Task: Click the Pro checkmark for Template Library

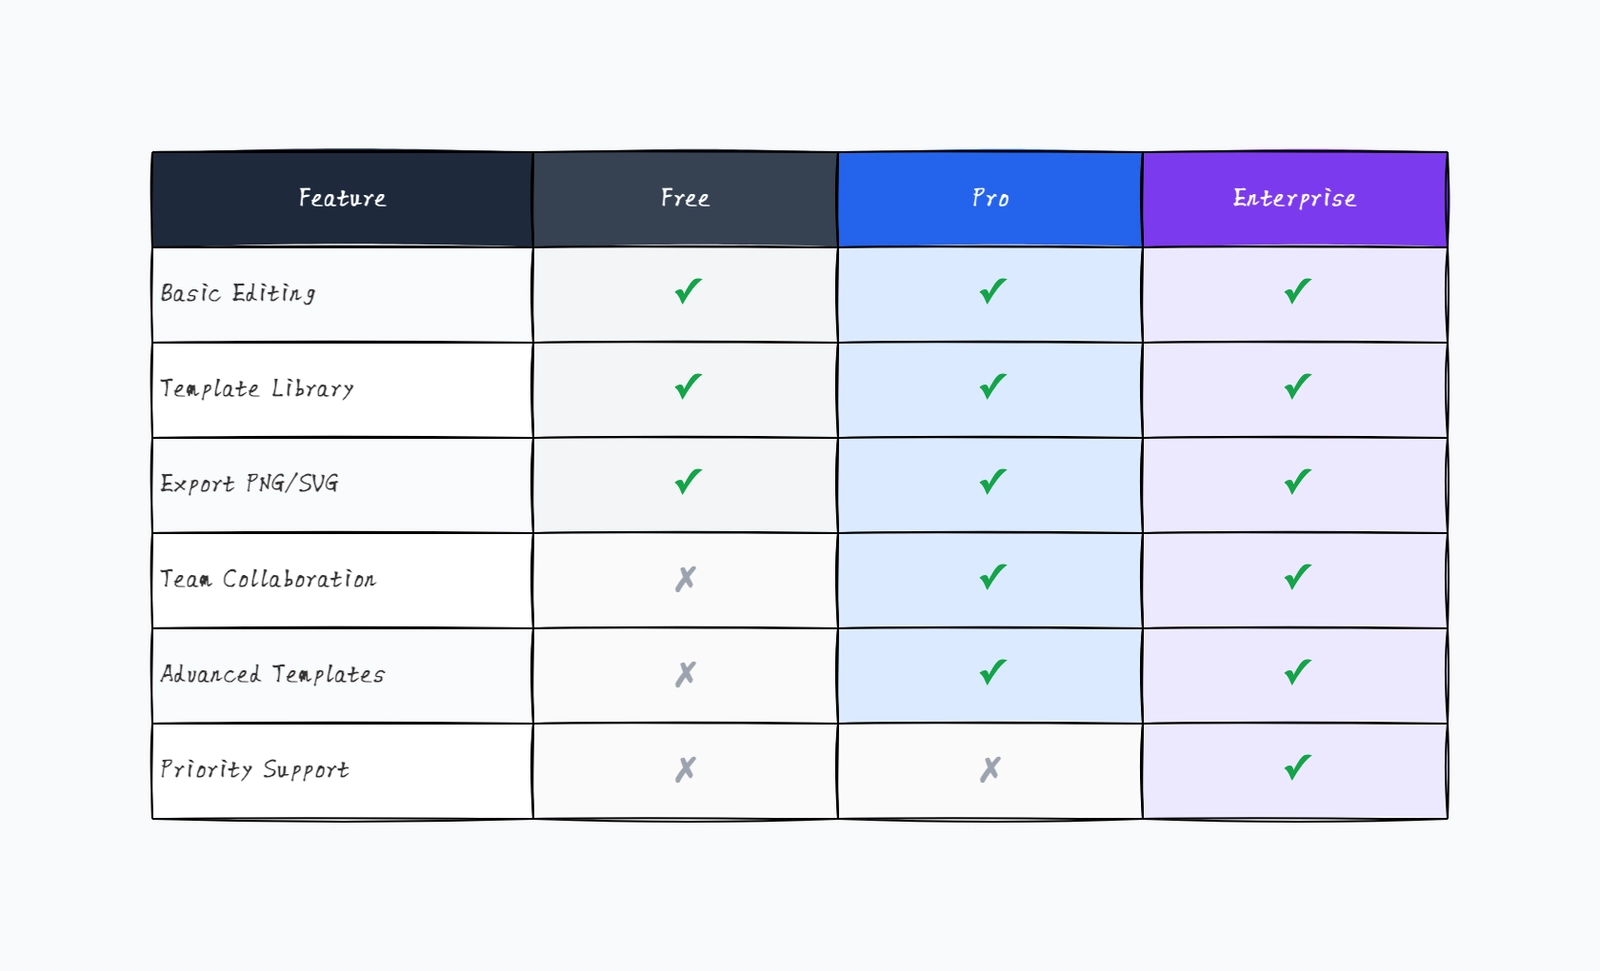Action: pyautogui.click(x=992, y=387)
